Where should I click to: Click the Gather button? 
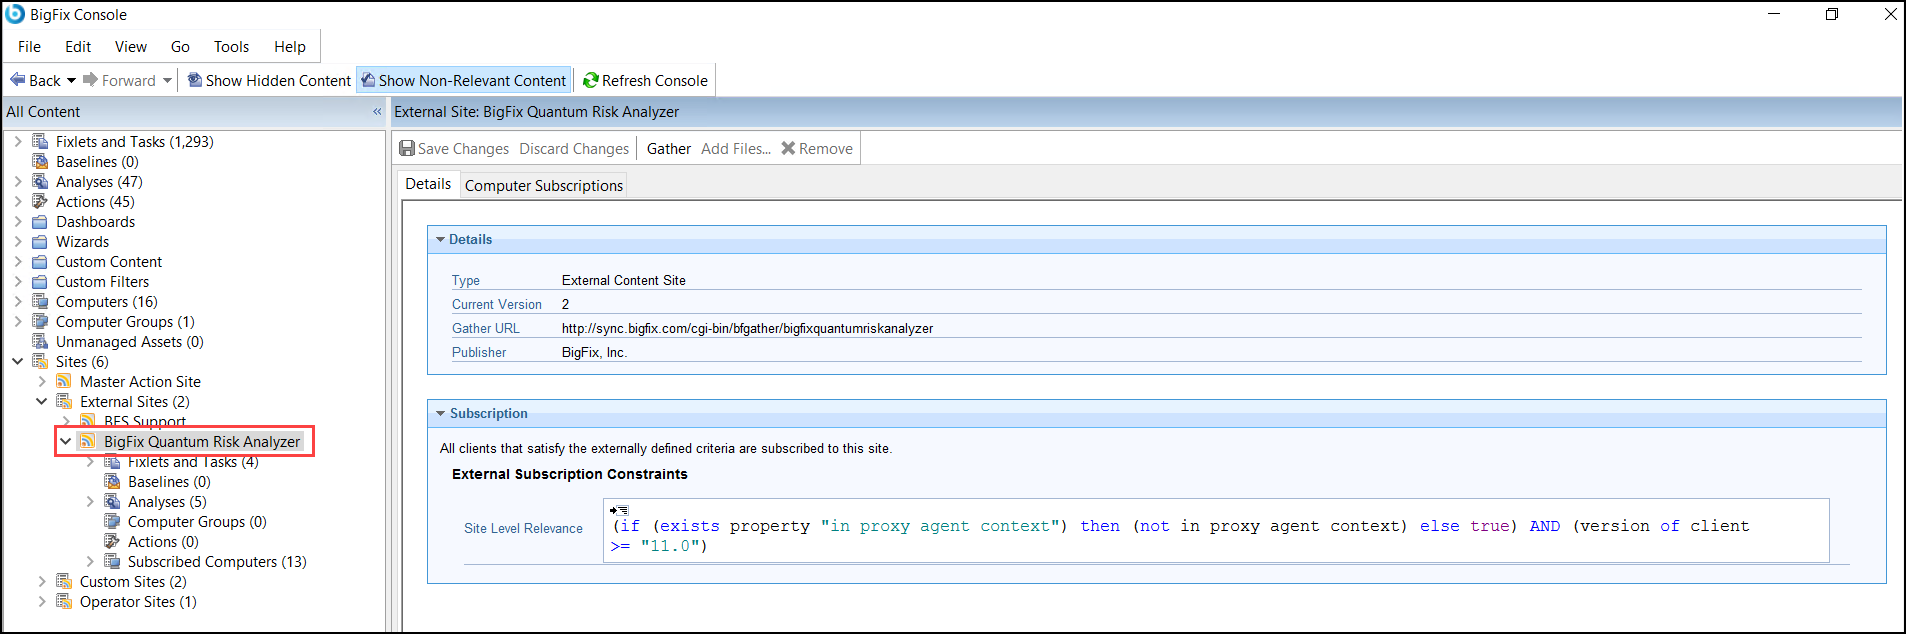[x=669, y=148]
